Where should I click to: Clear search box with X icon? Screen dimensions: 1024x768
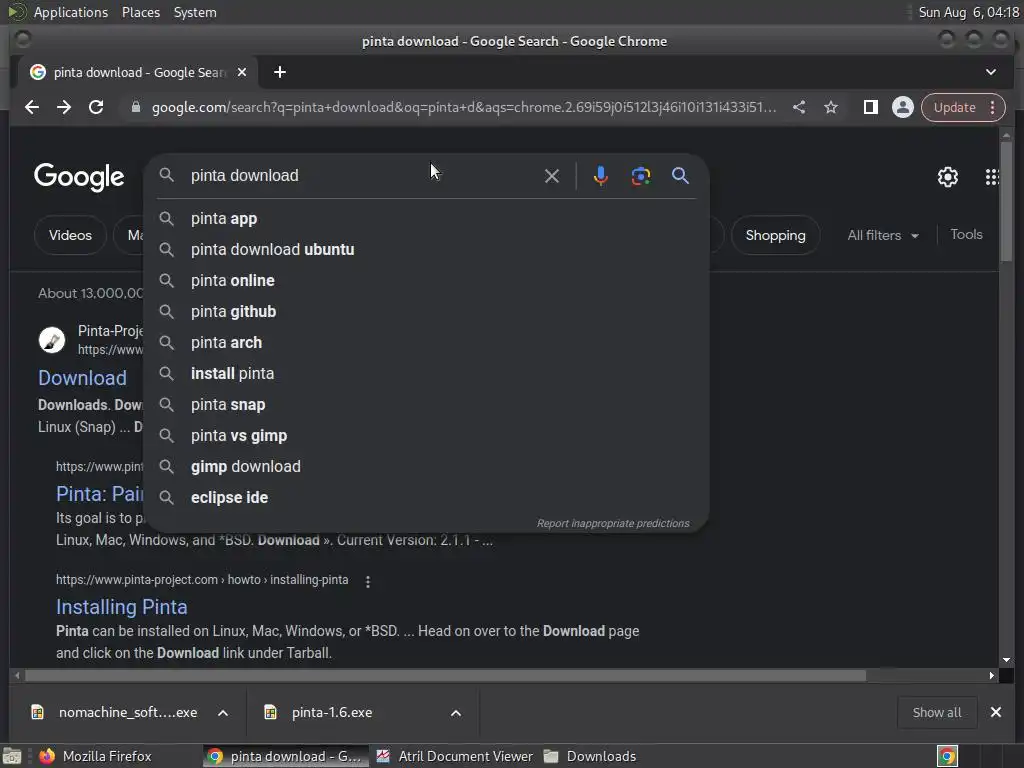[552, 176]
